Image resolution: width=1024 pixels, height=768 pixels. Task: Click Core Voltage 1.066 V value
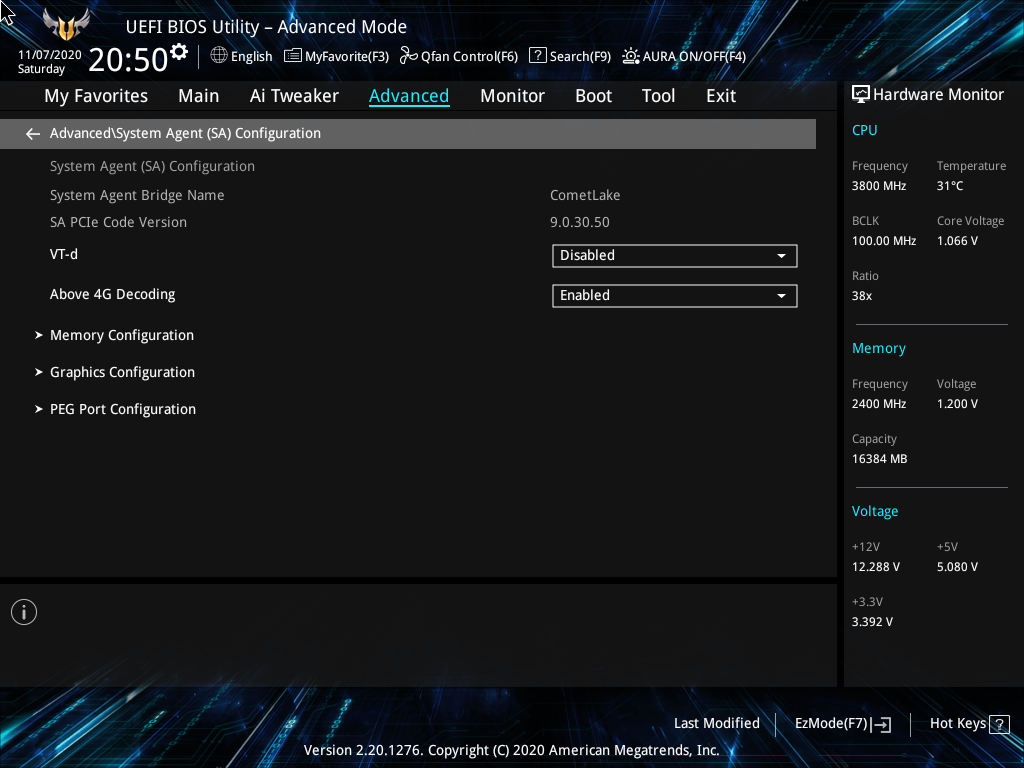click(x=957, y=241)
